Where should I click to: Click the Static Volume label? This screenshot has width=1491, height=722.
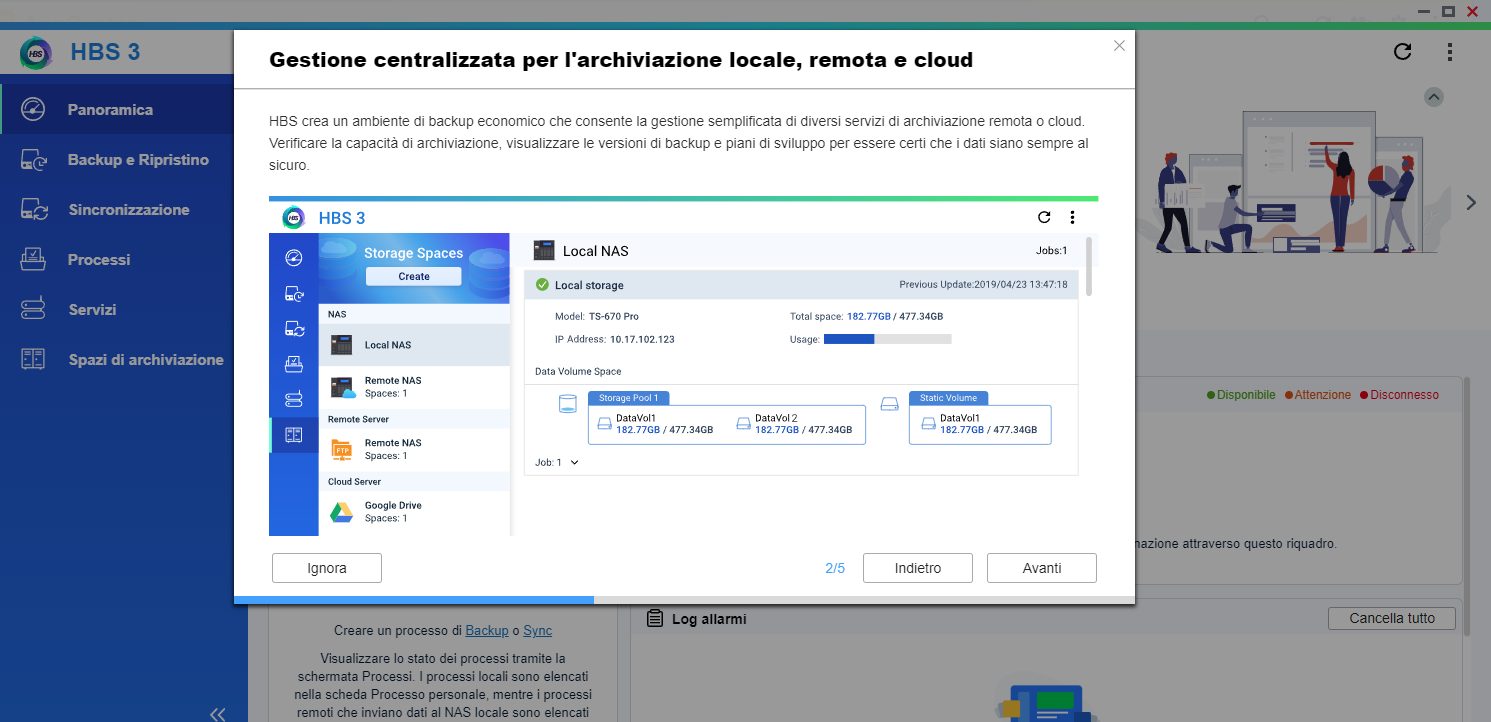coord(948,398)
